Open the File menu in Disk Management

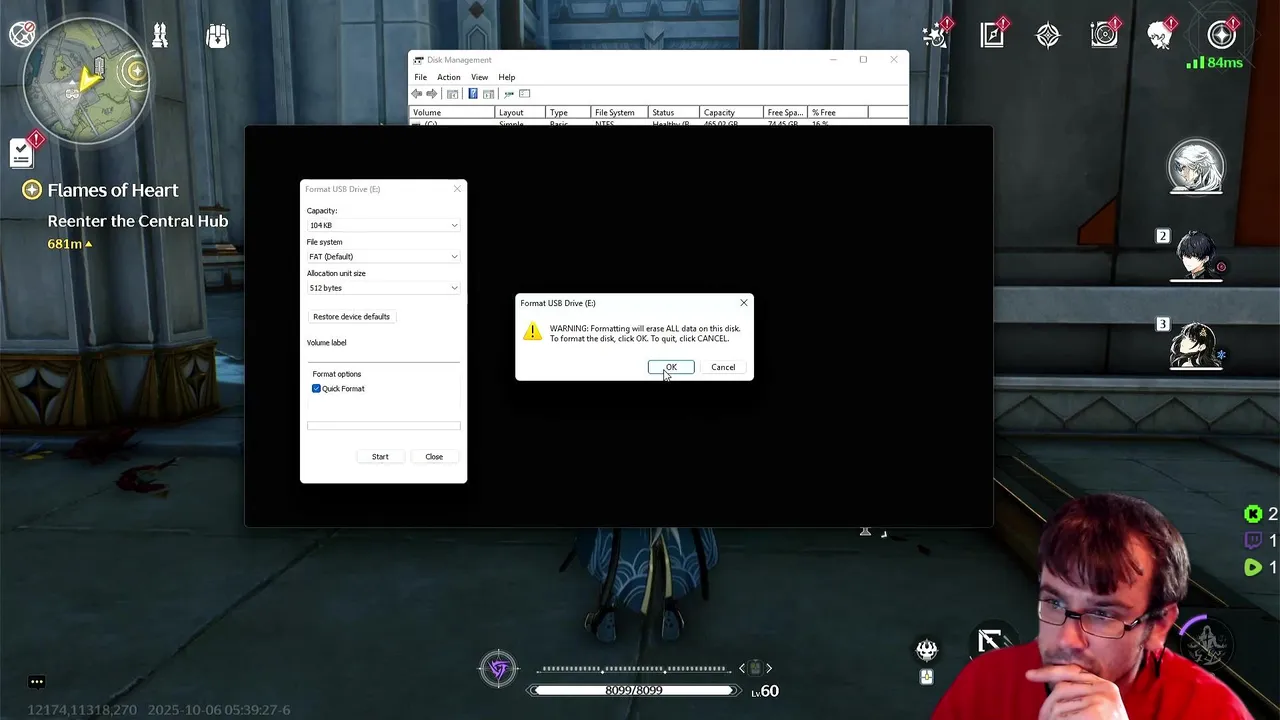click(x=421, y=77)
